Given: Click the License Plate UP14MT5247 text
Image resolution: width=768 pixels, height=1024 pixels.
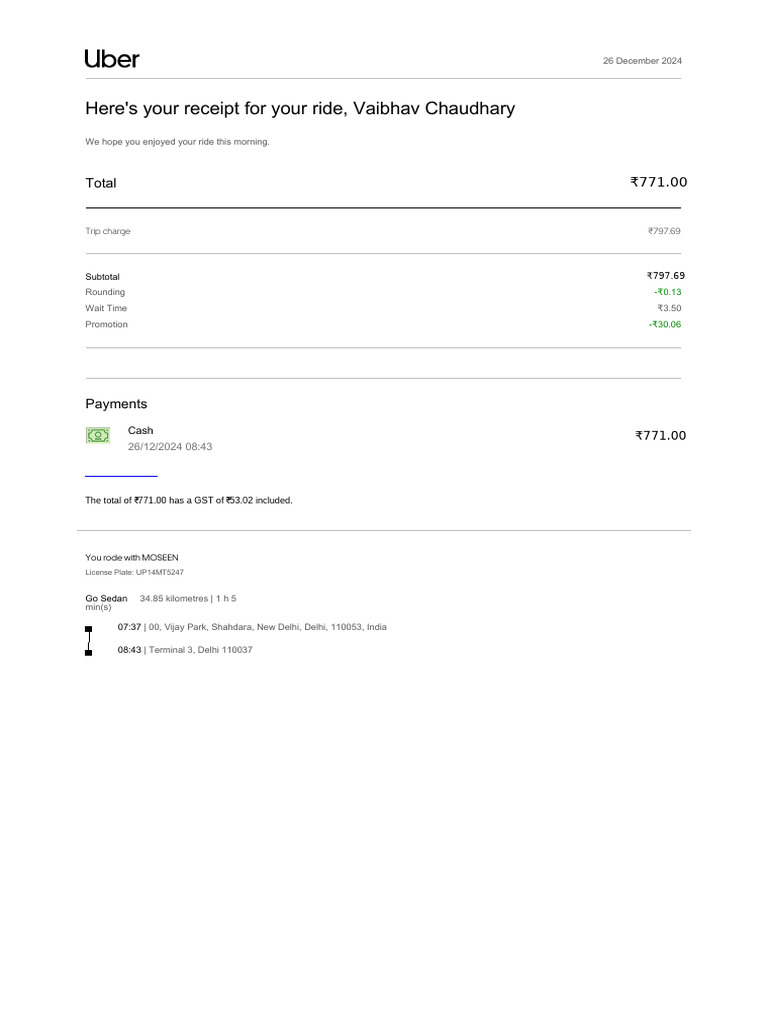Looking at the screenshot, I should click(x=134, y=573).
